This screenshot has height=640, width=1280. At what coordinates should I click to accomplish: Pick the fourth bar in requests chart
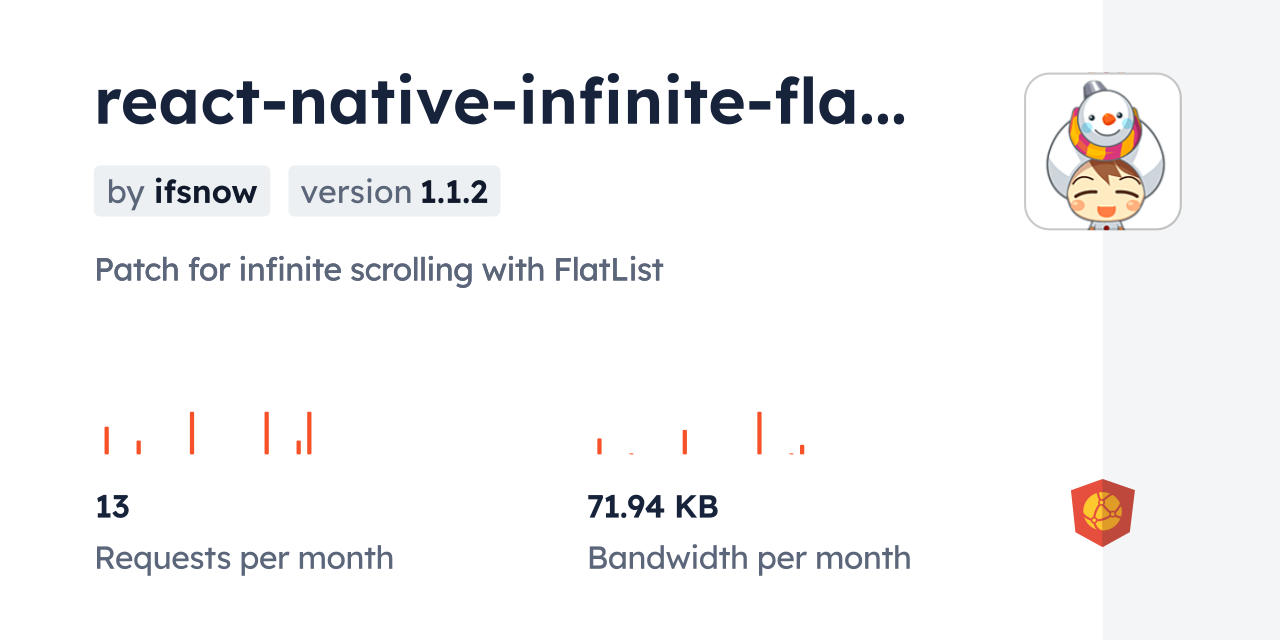[x=267, y=433]
